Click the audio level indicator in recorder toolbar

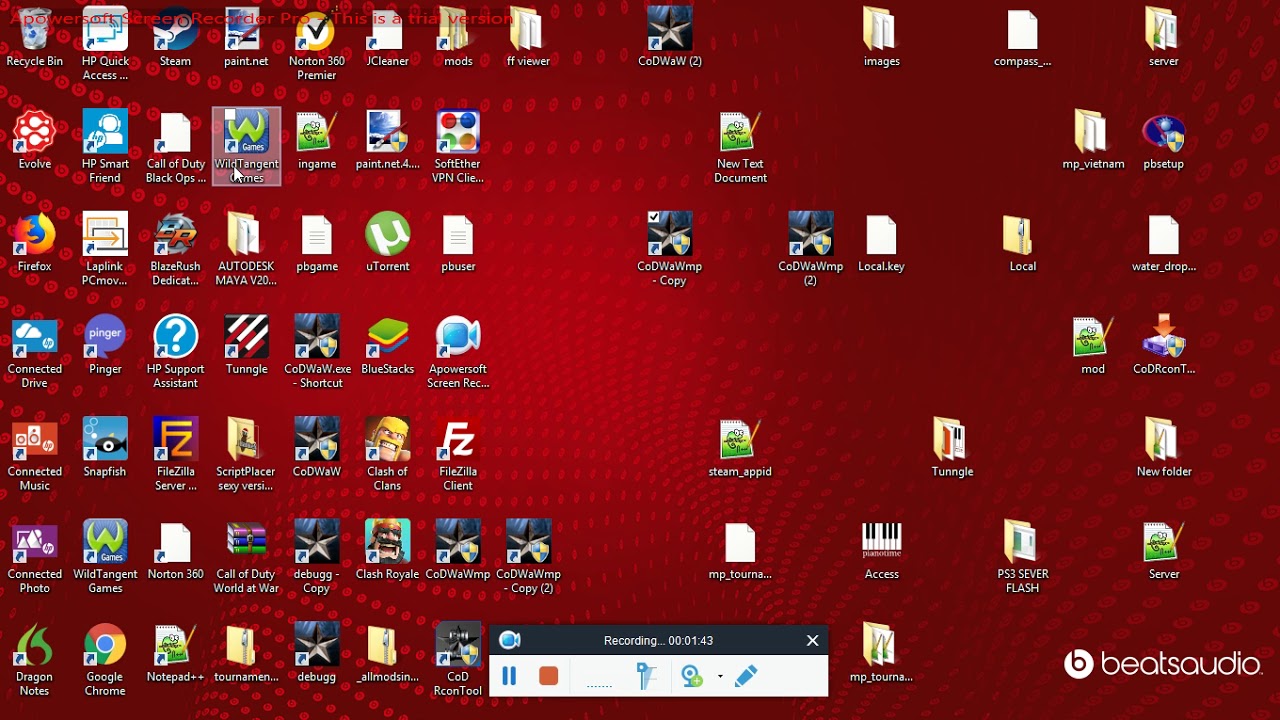pyautogui.click(x=599, y=686)
